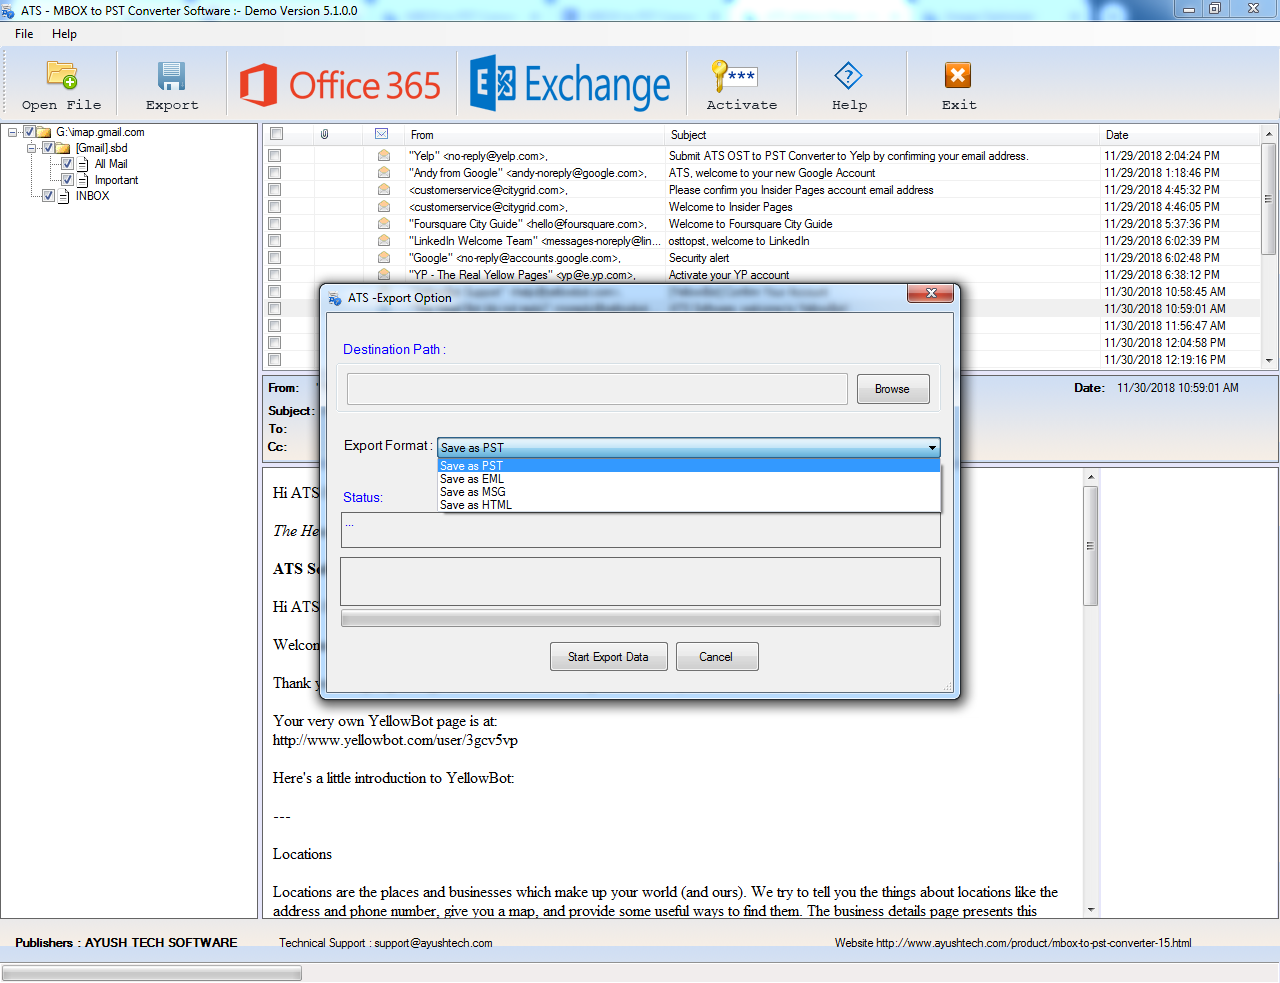The width and height of the screenshot is (1280, 983).
Task: Click envelope icon of LinkedIn Welcome Team email
Action: point(384,241)
